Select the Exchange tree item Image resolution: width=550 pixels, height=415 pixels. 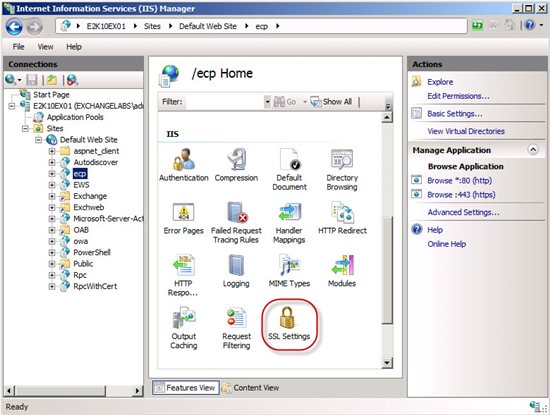[90, 196]
